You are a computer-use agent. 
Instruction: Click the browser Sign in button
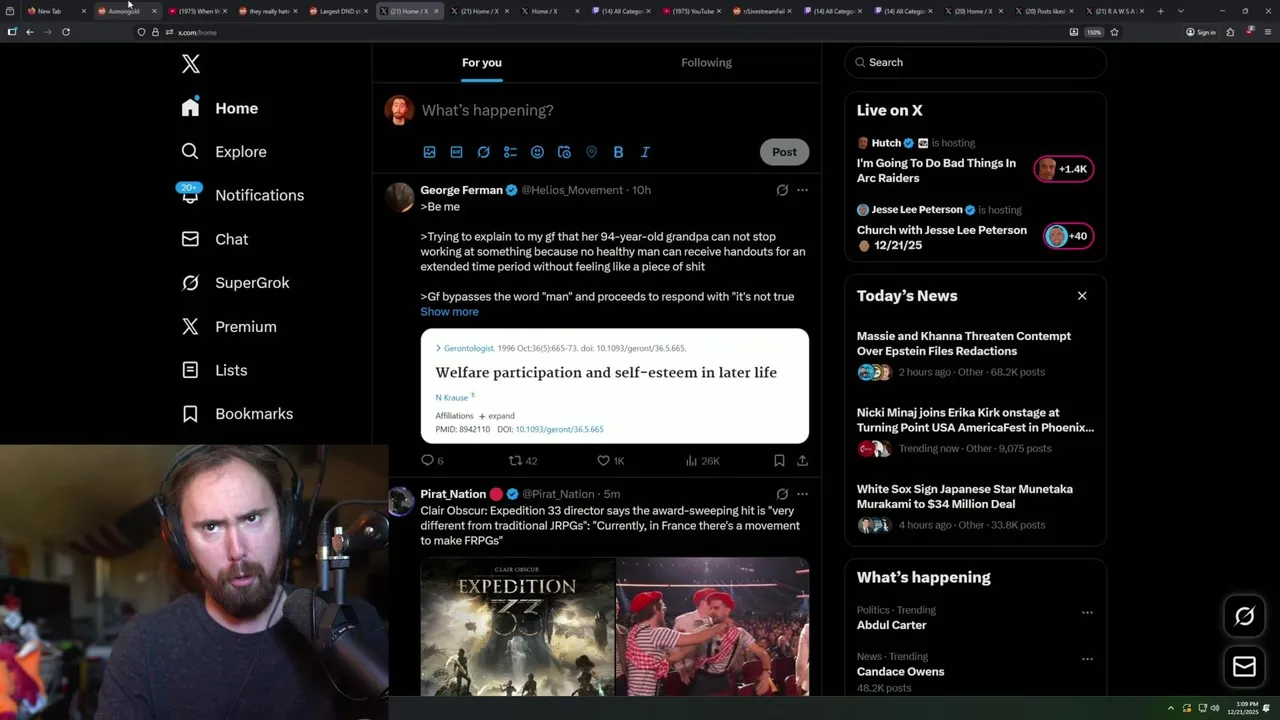(x=1201, y=32)
